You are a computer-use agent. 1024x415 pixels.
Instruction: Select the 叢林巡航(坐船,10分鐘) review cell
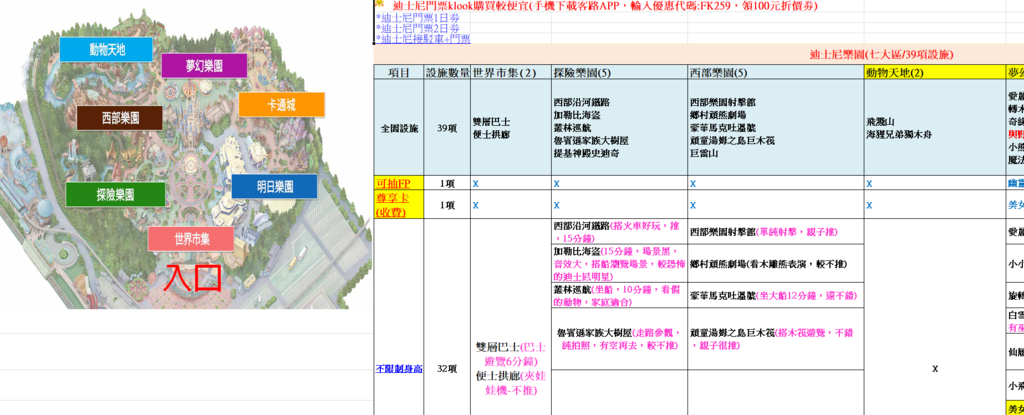tap(620, 296)
